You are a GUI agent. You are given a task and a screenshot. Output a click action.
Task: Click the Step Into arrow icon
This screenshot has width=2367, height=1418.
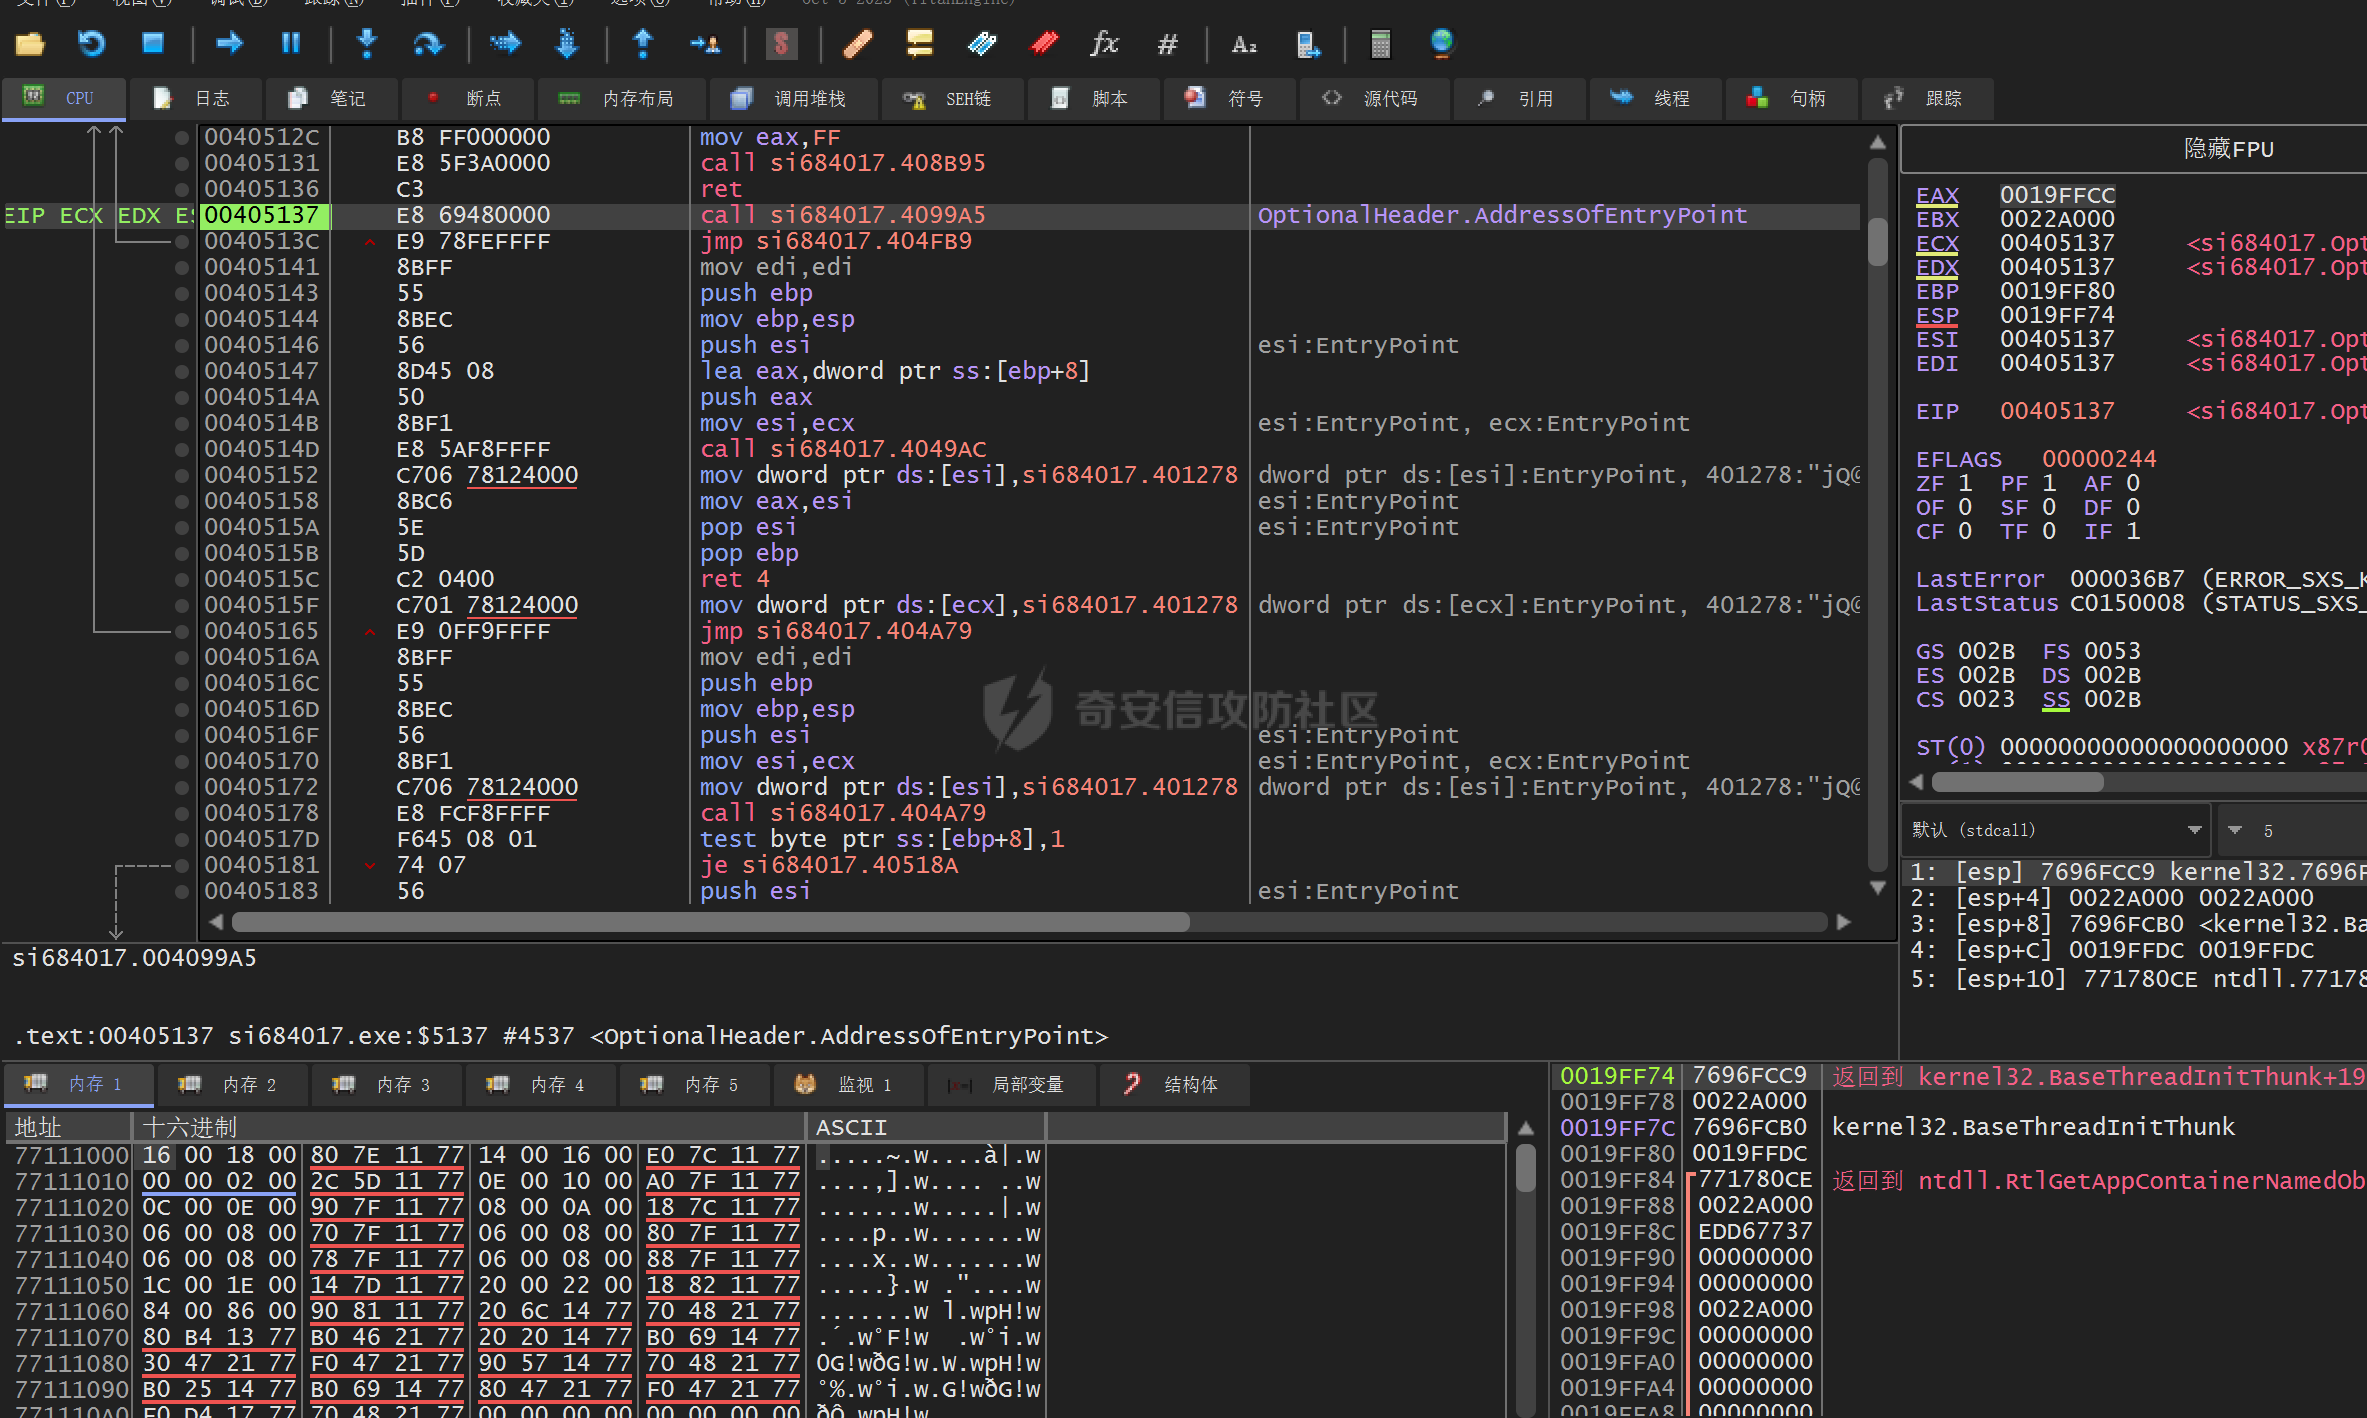coord(367,44)
